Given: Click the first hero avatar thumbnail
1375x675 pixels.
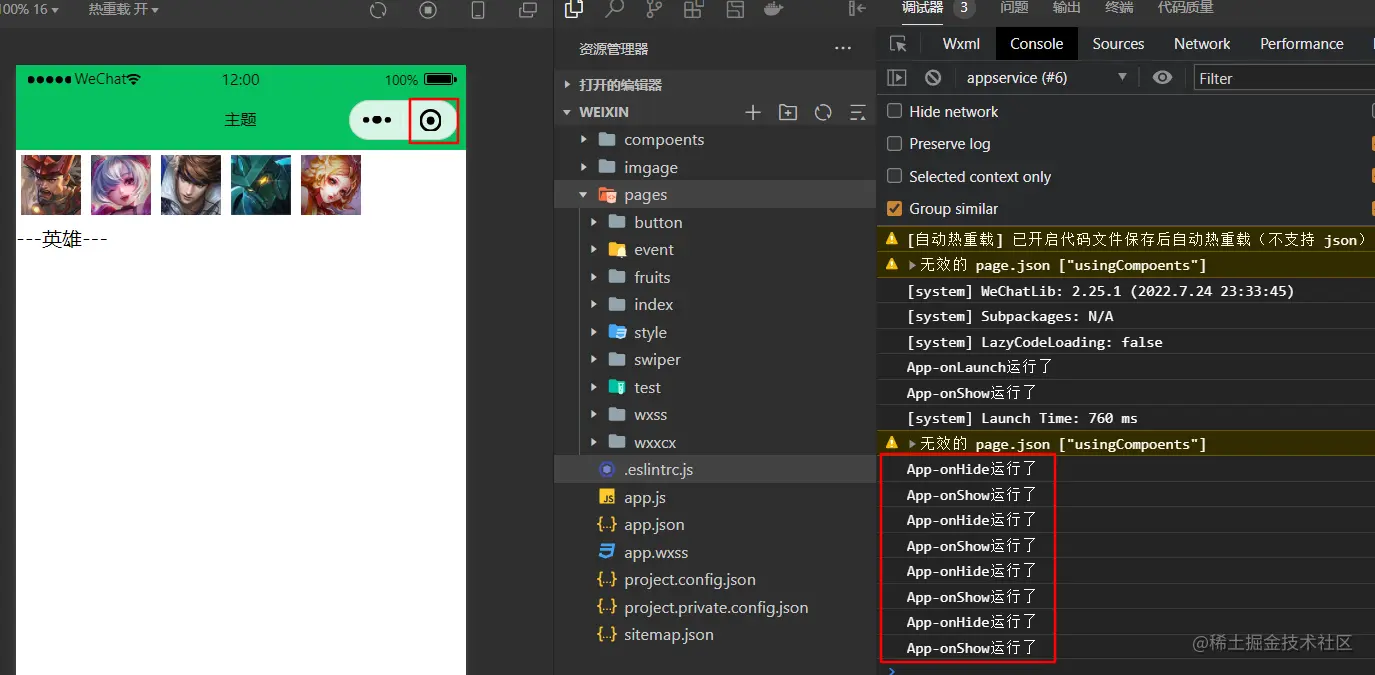Looking at the screenshot, I should point(51,185).
